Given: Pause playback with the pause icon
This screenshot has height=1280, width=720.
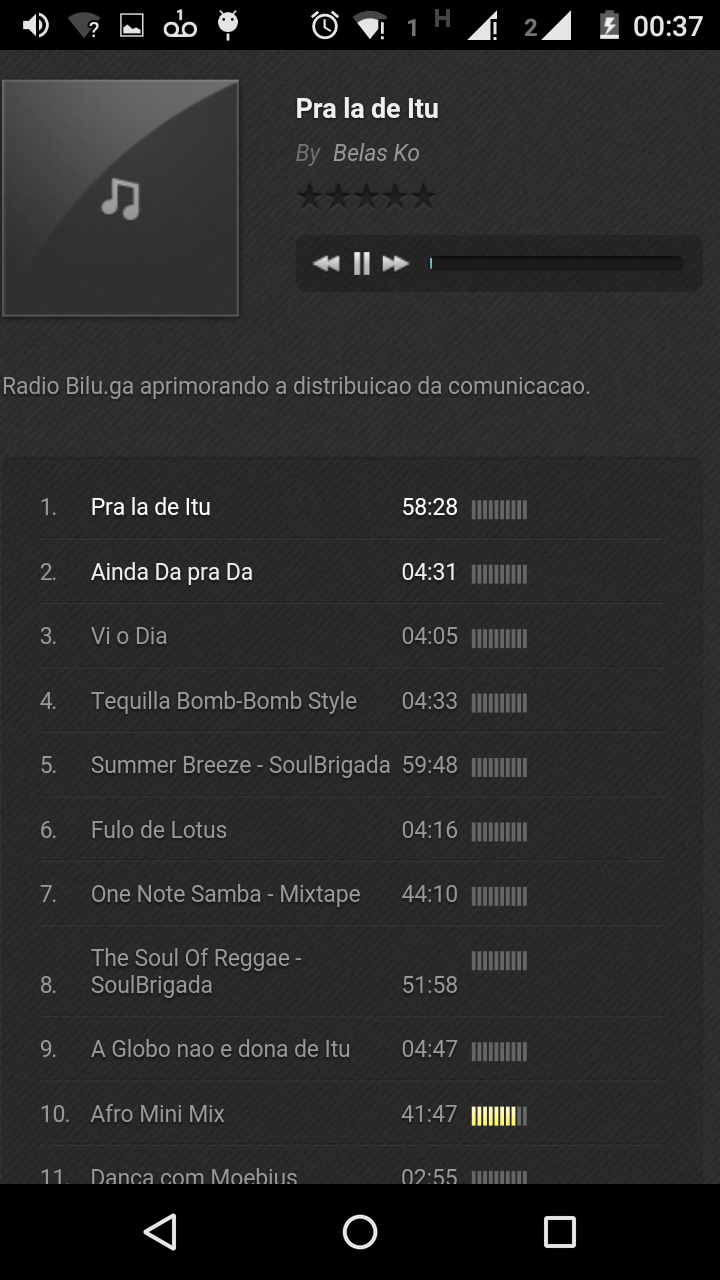Looking at the screenshot, I should pos(361,263).
